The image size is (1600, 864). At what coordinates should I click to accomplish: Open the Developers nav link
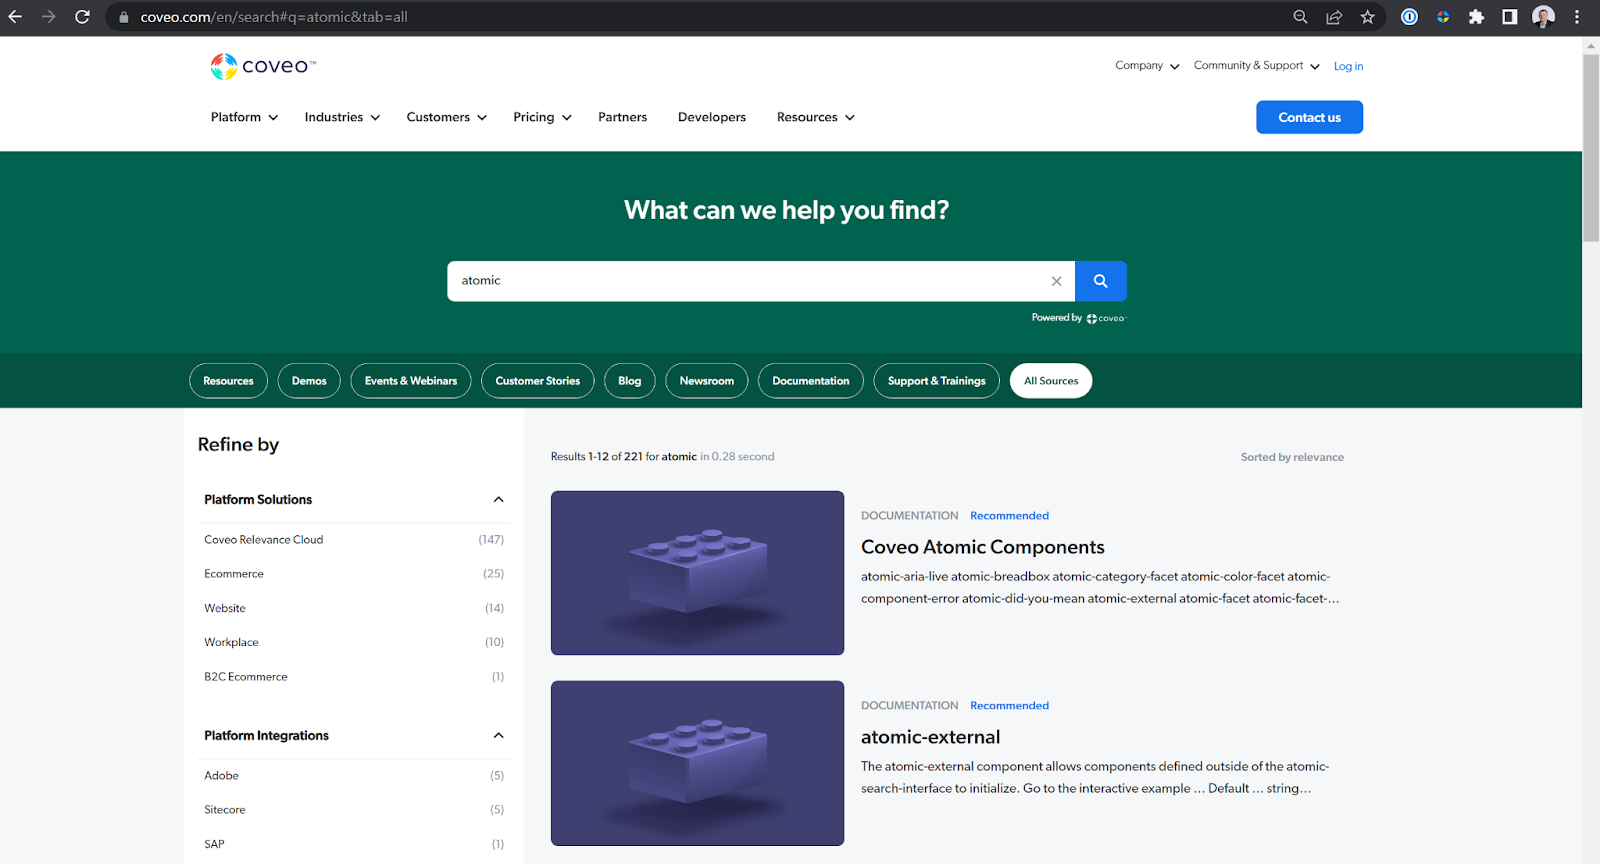[712, 117]
